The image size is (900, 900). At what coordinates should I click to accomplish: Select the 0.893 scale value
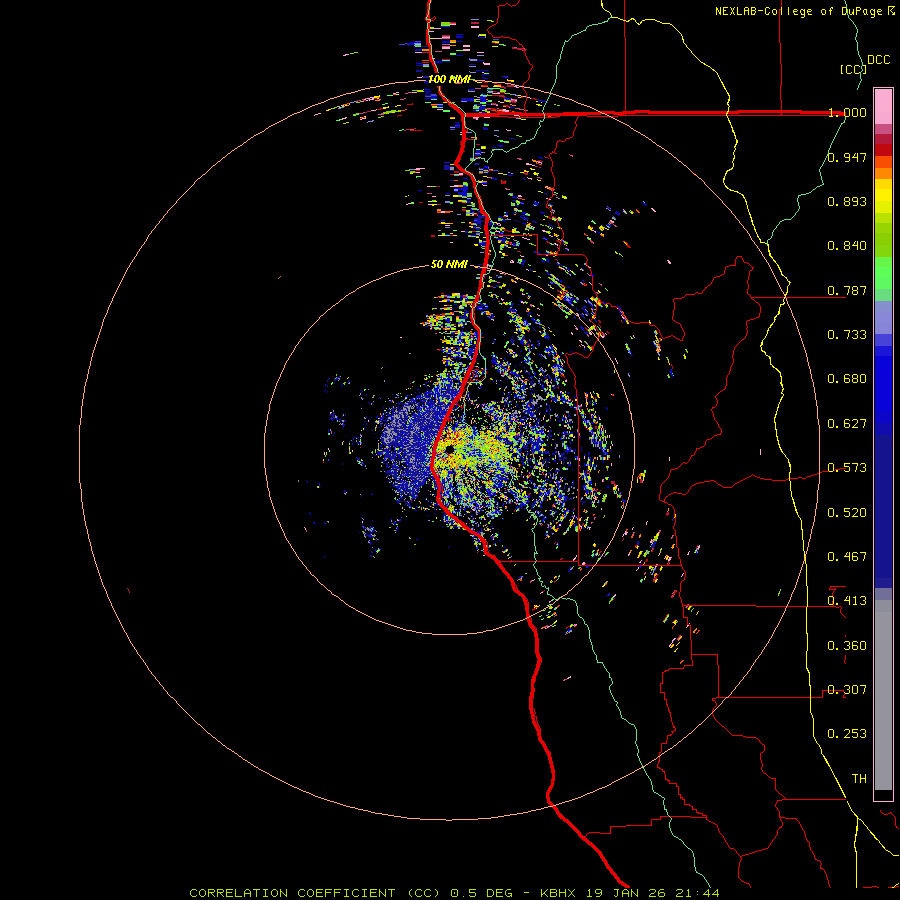click(847, 201)
